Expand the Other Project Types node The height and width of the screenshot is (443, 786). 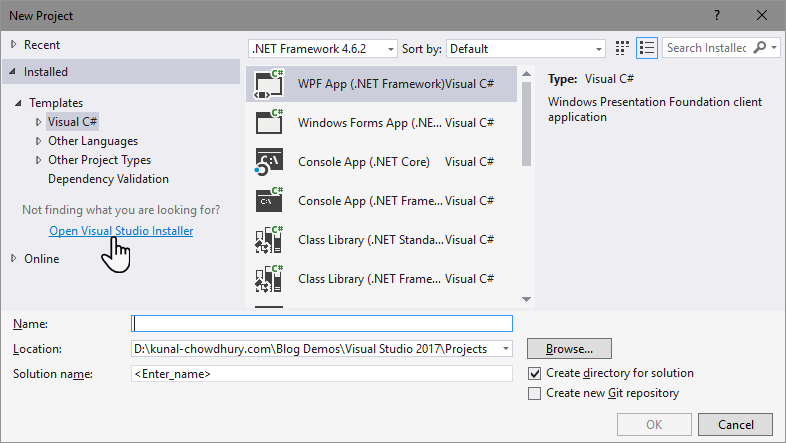38,160
